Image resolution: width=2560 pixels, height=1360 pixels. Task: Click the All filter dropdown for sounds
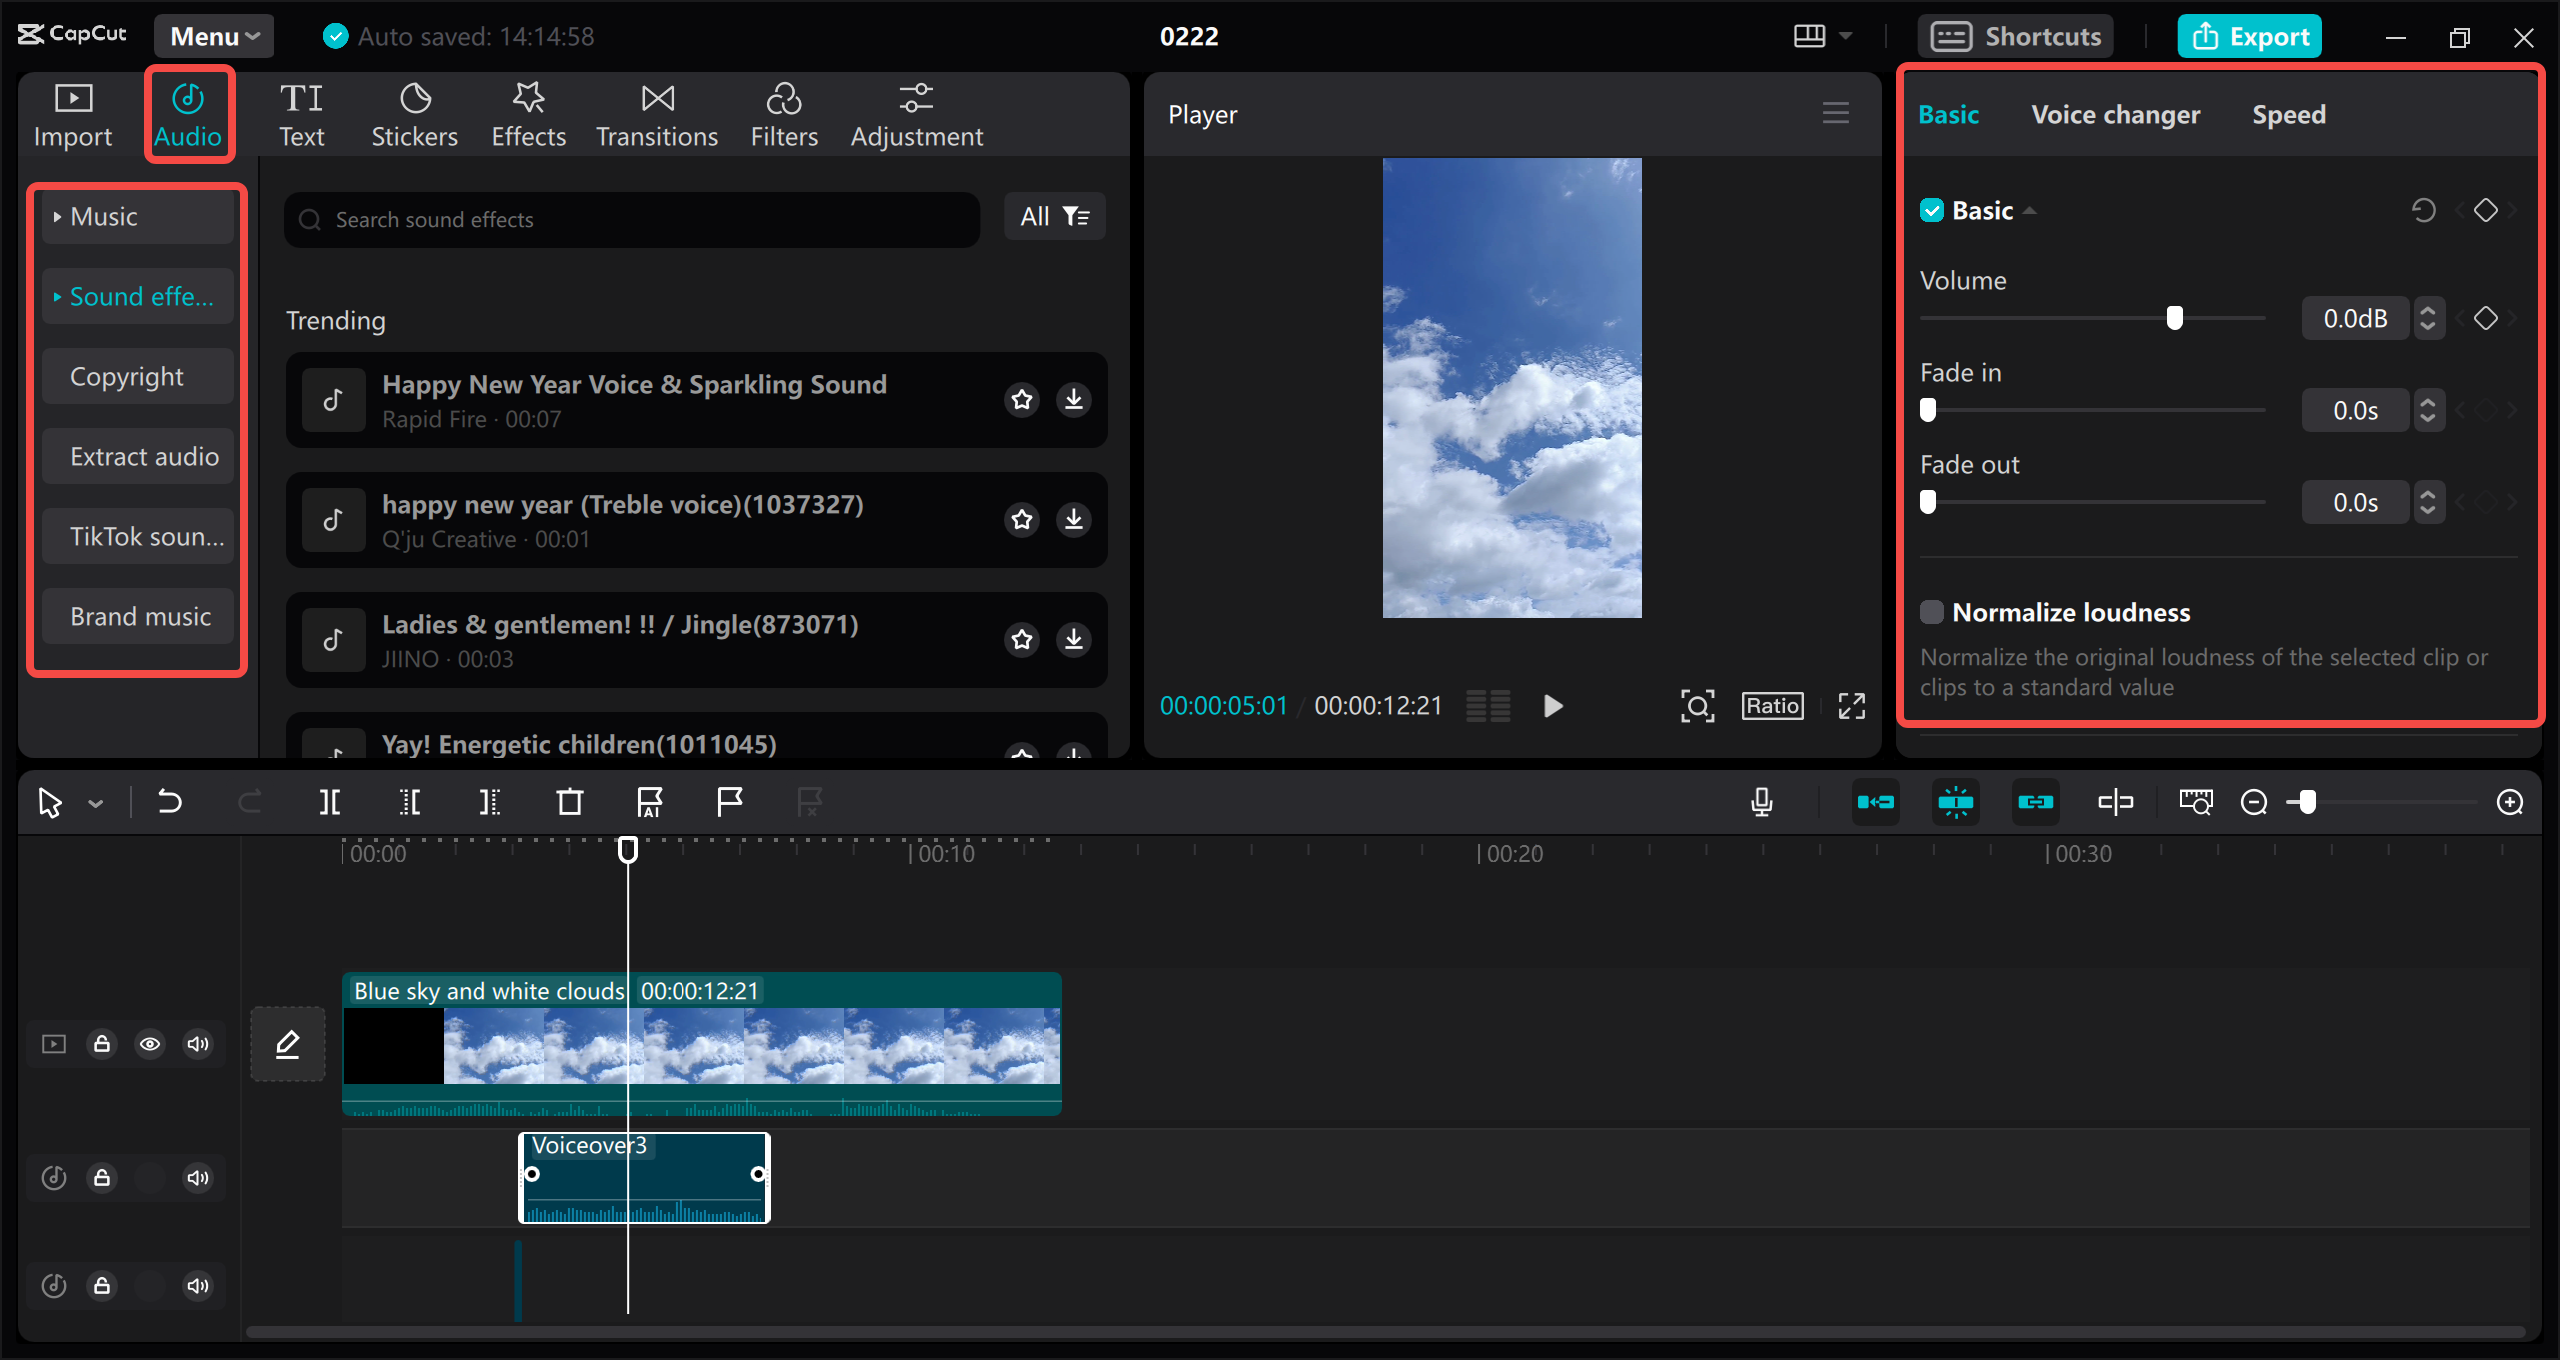pos(1053,217)
